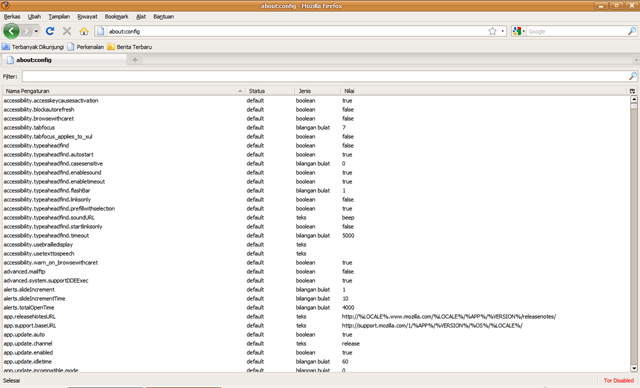Focus the Google search field
Image resolution: width=640 pixels, height=388 pixels.
(576, 31)
